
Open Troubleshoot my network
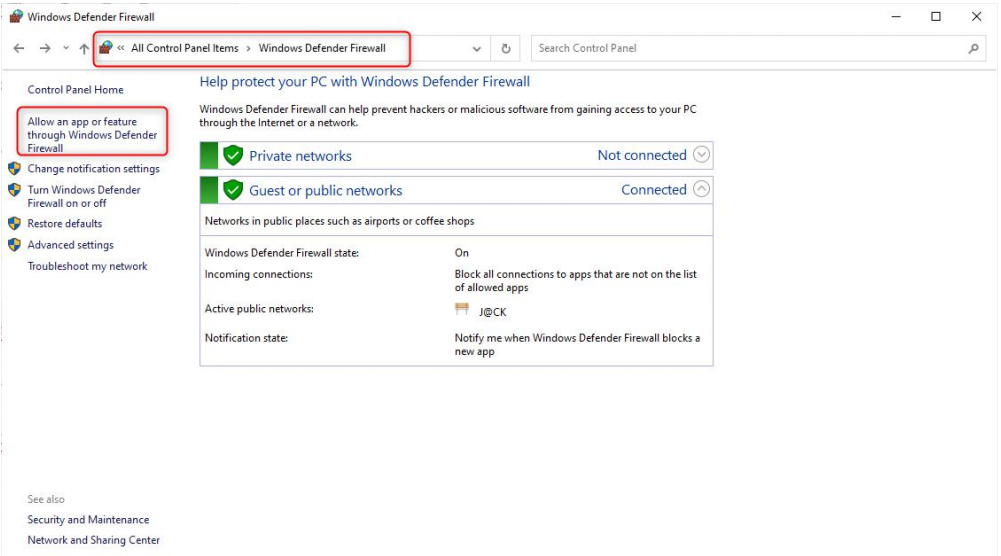(x=87, y=266)
